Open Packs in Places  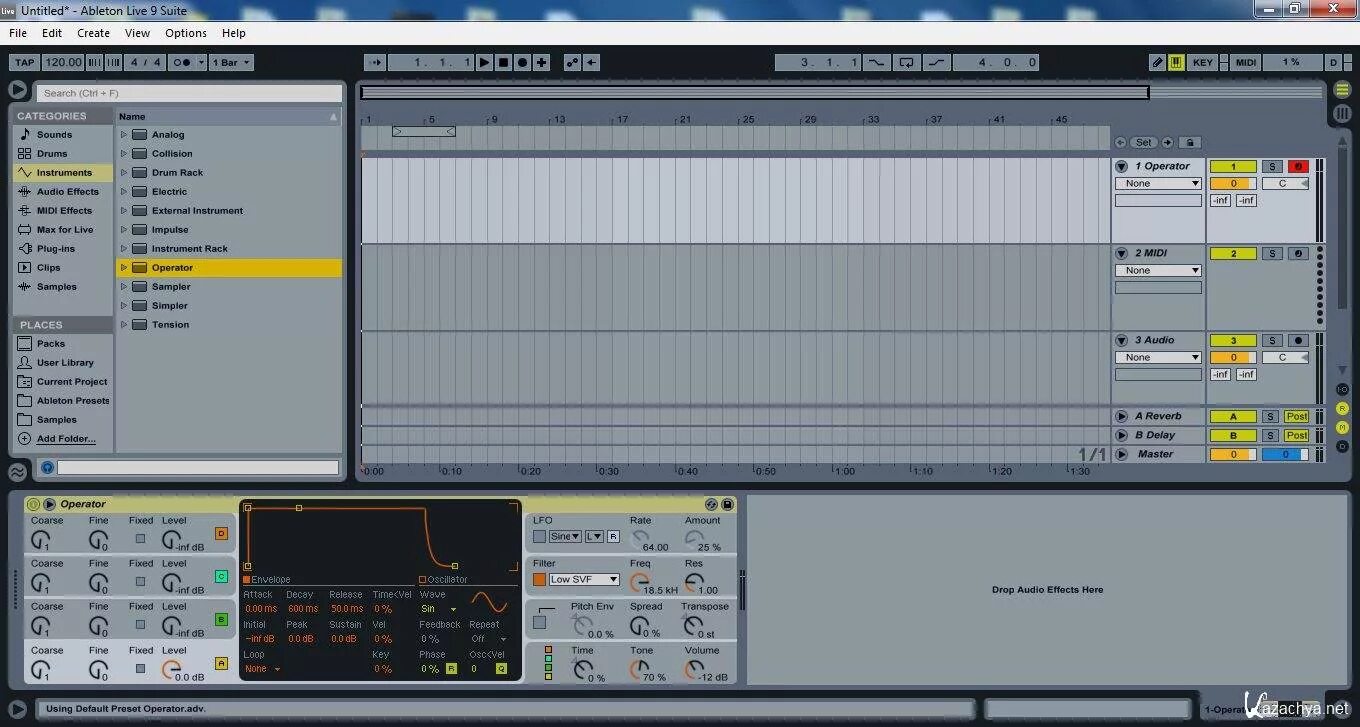(x=51, y=343)
